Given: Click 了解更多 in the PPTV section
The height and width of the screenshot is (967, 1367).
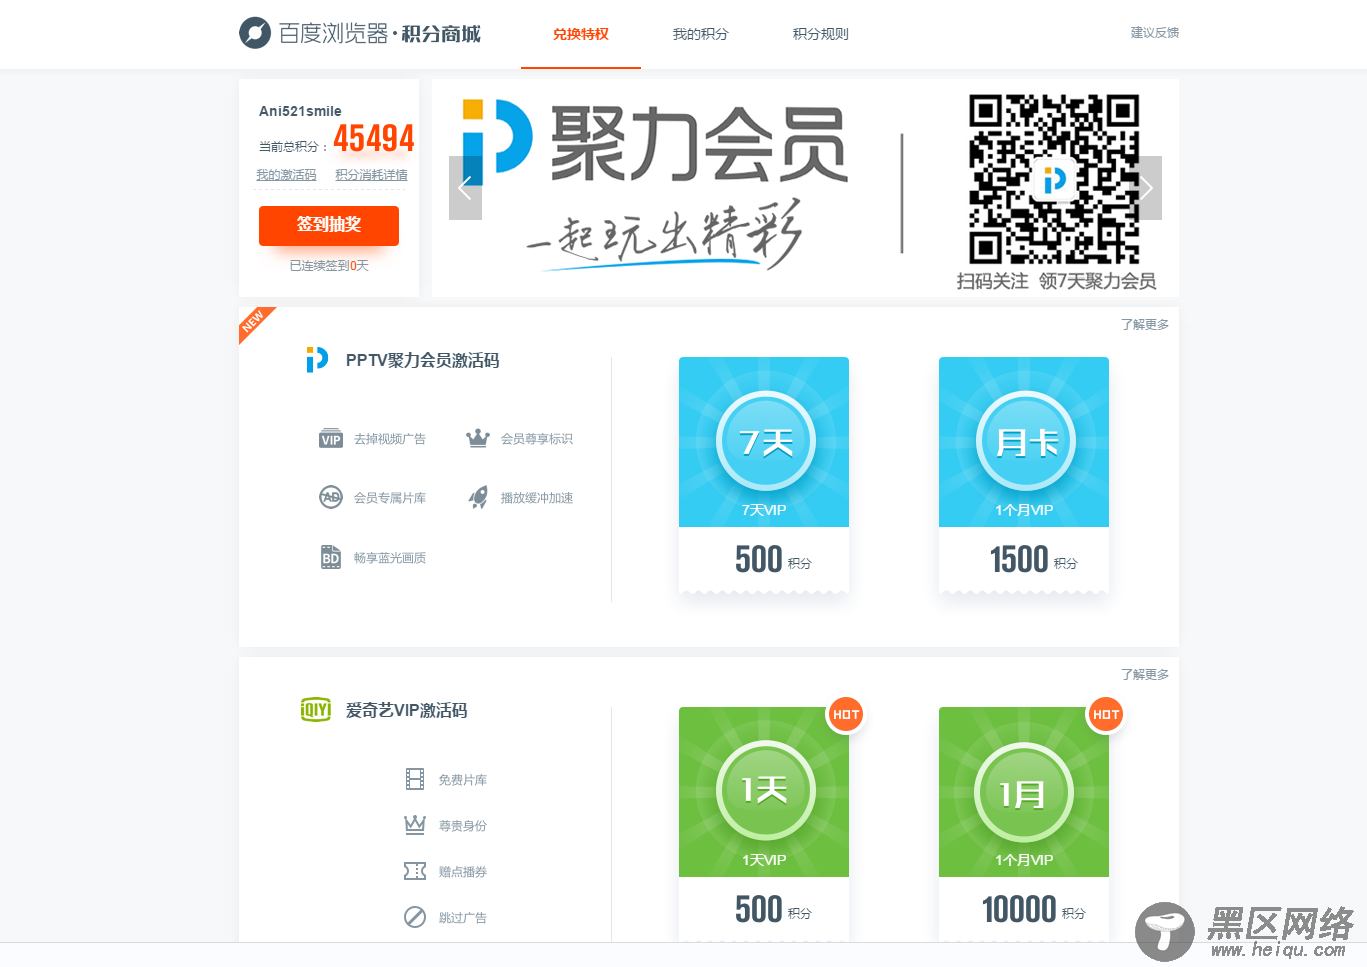Looking at the screenshot, I should point(1145,325).
